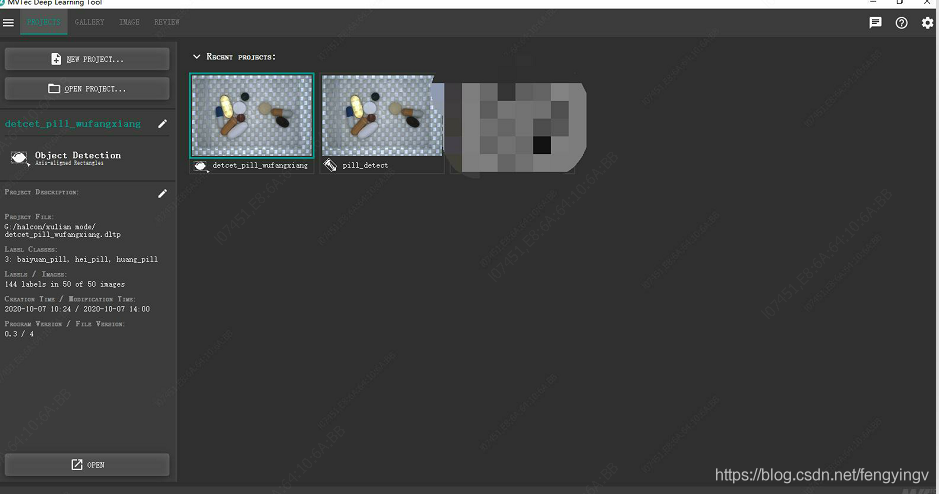Open the hamburger main menu

(x=9, y=22)
